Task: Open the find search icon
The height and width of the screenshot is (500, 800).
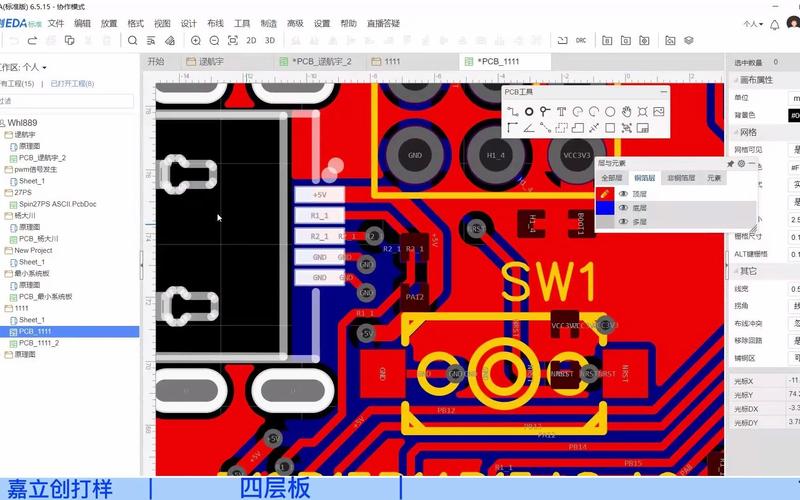Action: click(133, 40)
